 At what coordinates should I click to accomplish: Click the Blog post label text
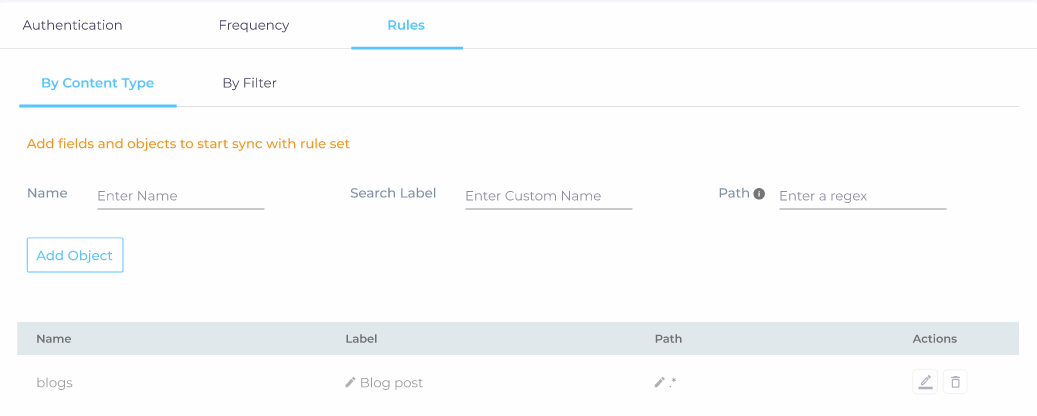(391, 383)
